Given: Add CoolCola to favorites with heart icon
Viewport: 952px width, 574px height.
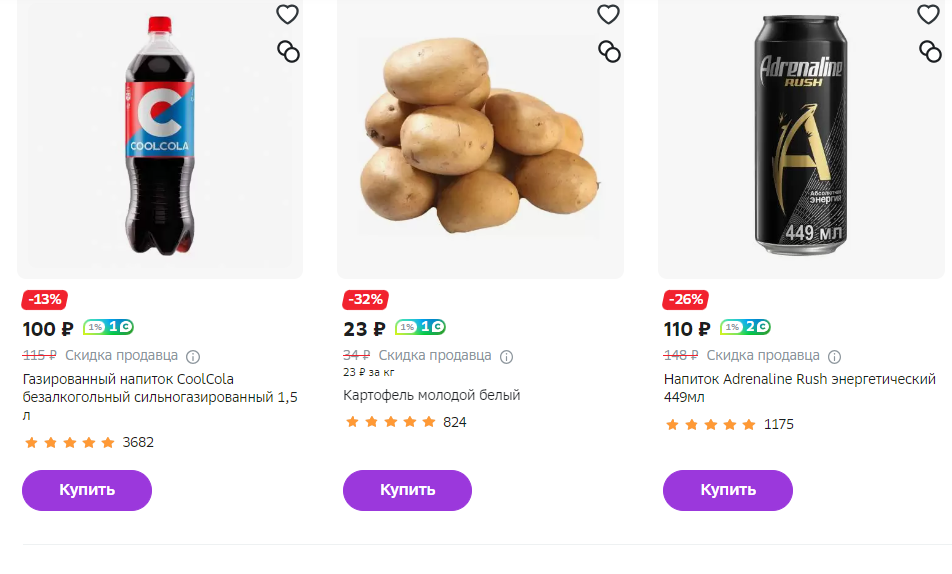Looking at the screenshot, I should point(287,15).
